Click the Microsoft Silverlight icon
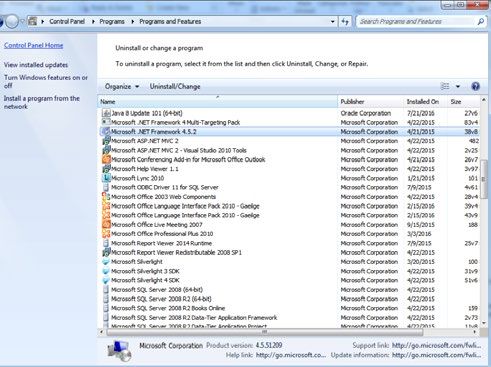The image size is (491, 367). point(106,262)
